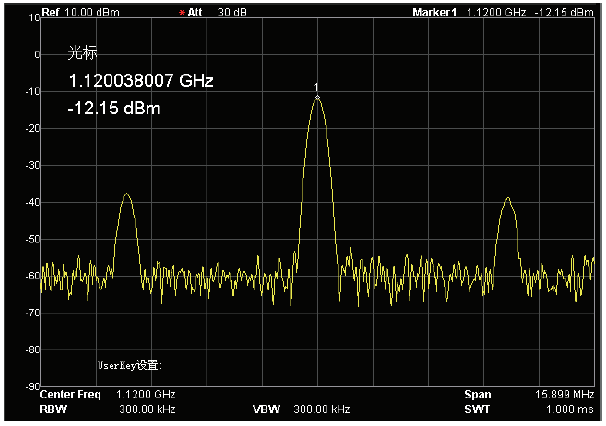The image size is (606, 426).
Task: Click the RBW value 300.00 kHz
Action: (x=147, y=409)
